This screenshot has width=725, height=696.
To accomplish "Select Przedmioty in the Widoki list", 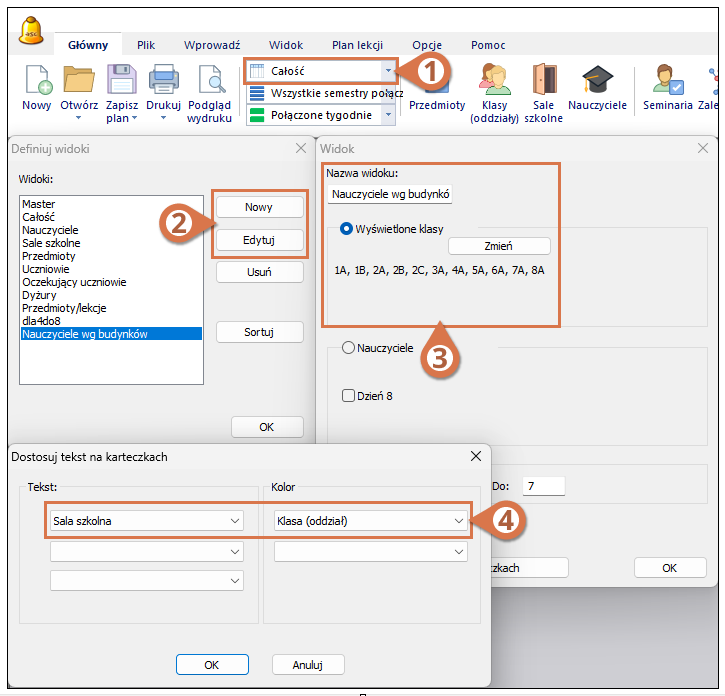I will tap(111, 256).
